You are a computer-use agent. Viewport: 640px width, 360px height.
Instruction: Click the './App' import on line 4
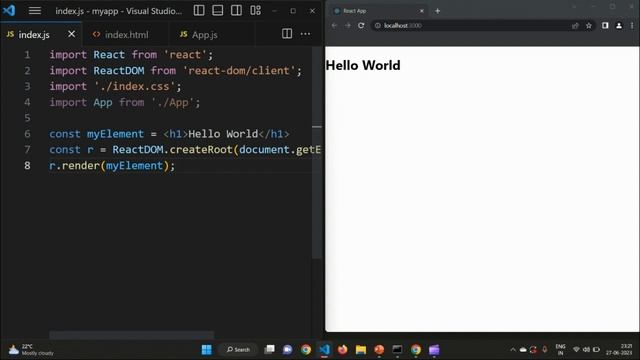(x=173, y=102)
